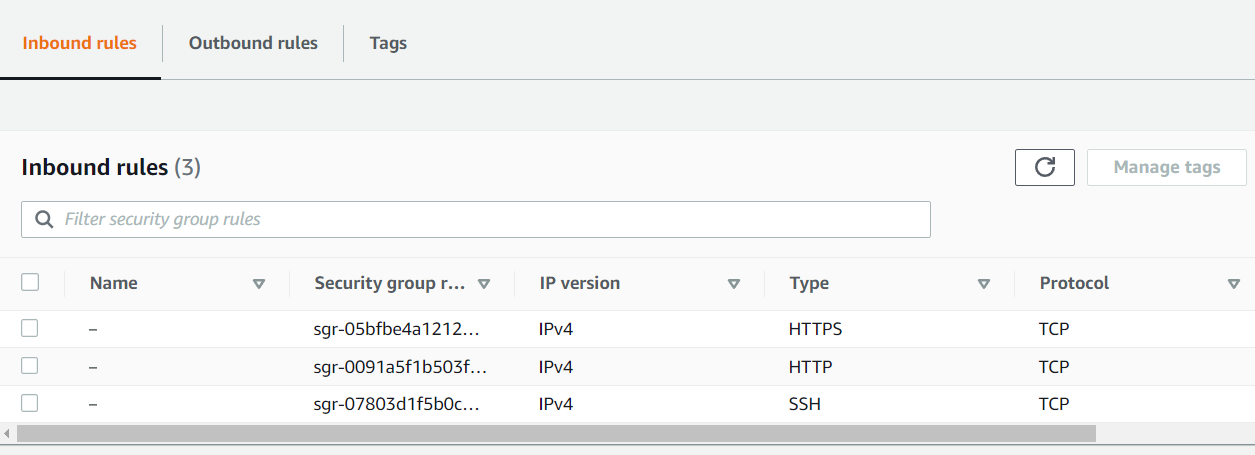Click left arrow of horizontal scrollbar
Viewport: 1255px width, 455px height.
tap(8, 434)
